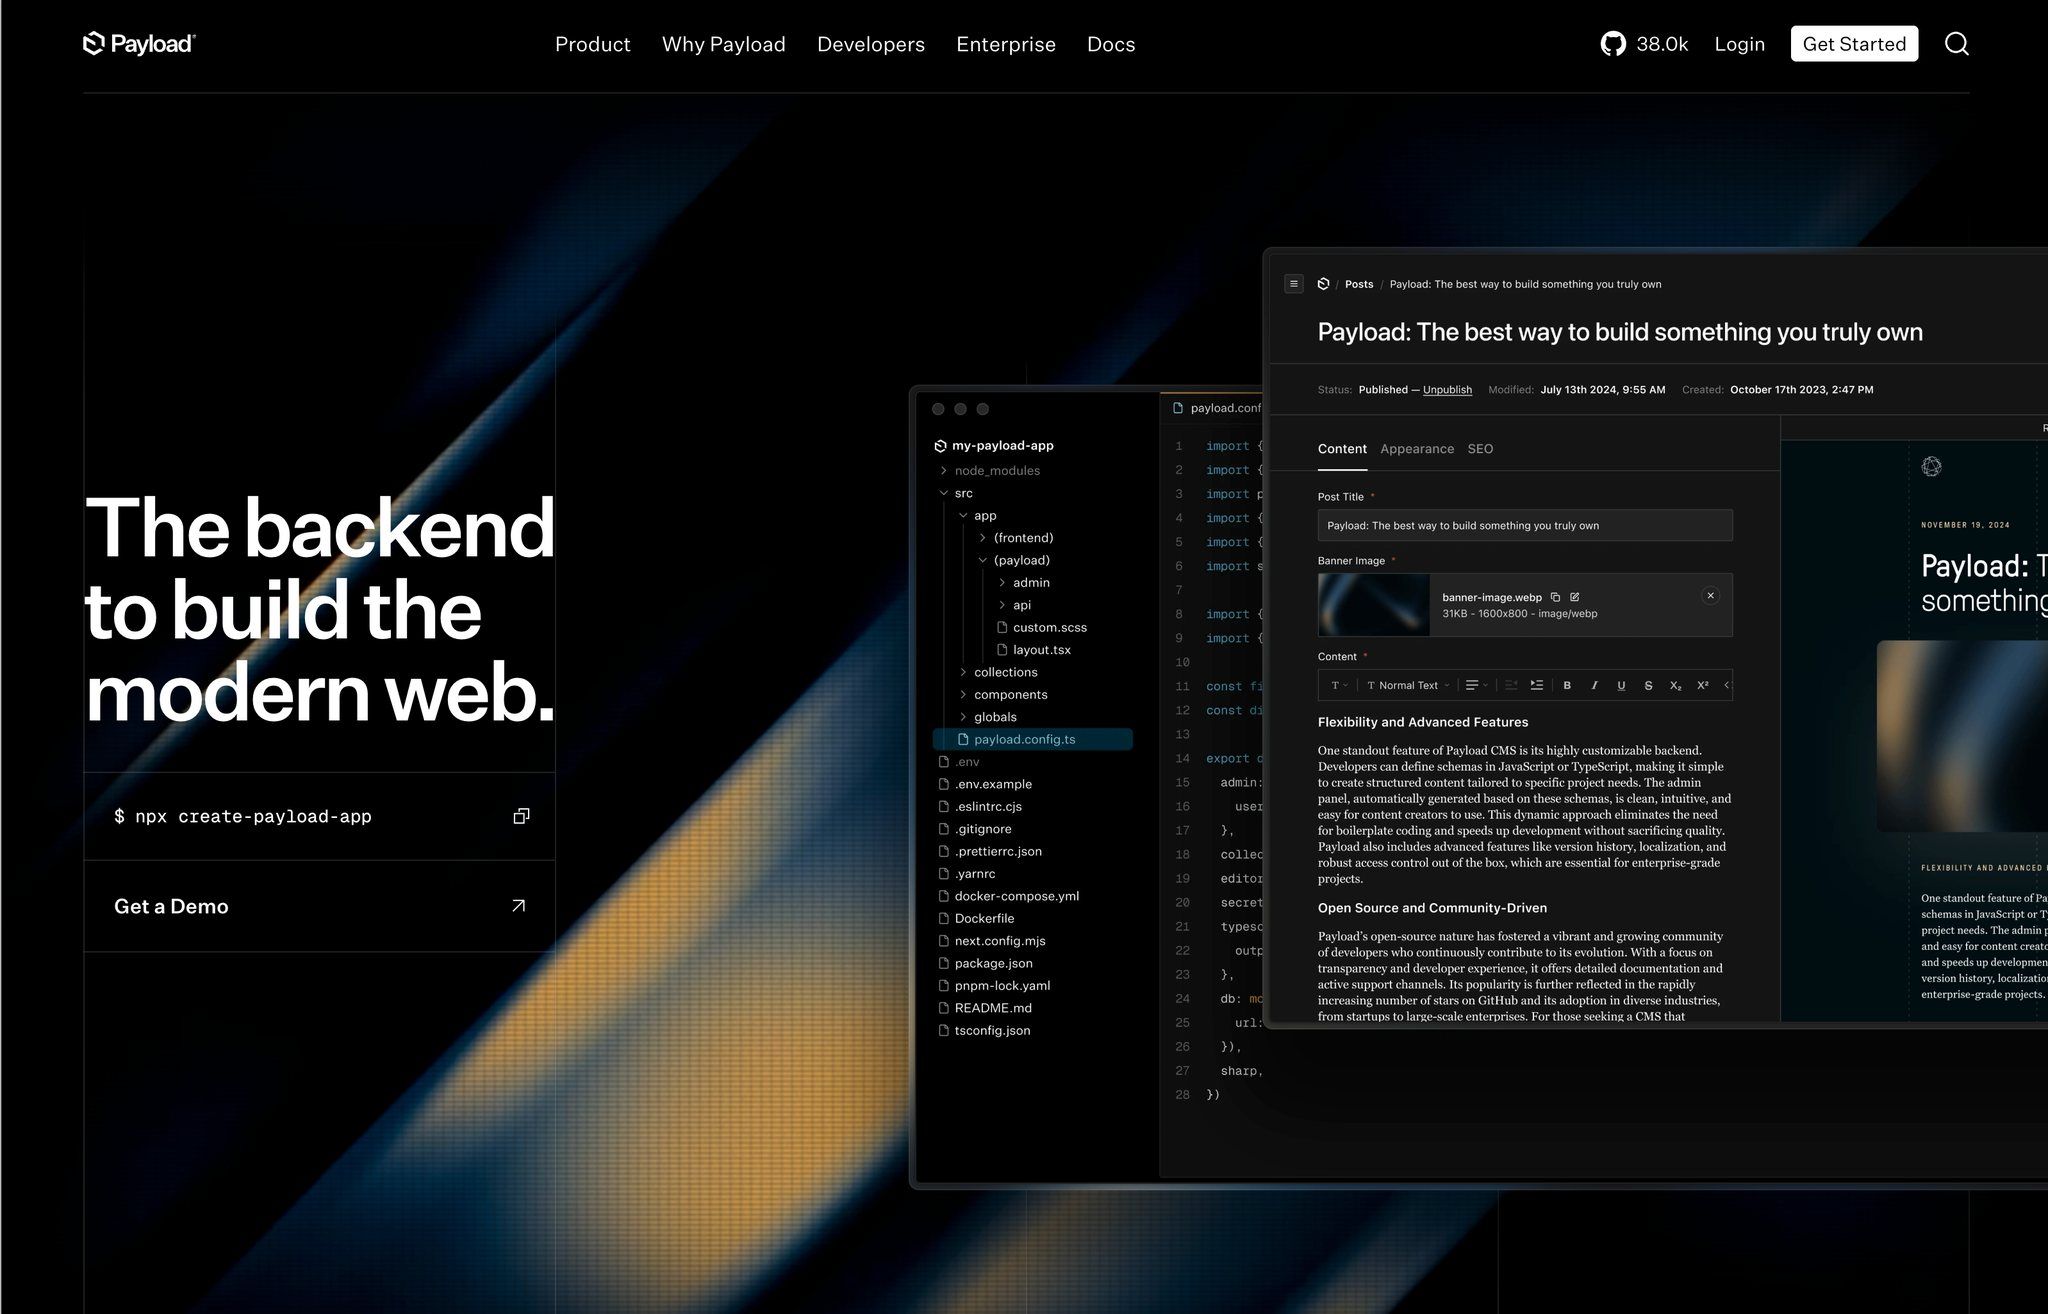Click the Get Started button
This screenshot has height=1314, width=2048.
point(1853,44)
